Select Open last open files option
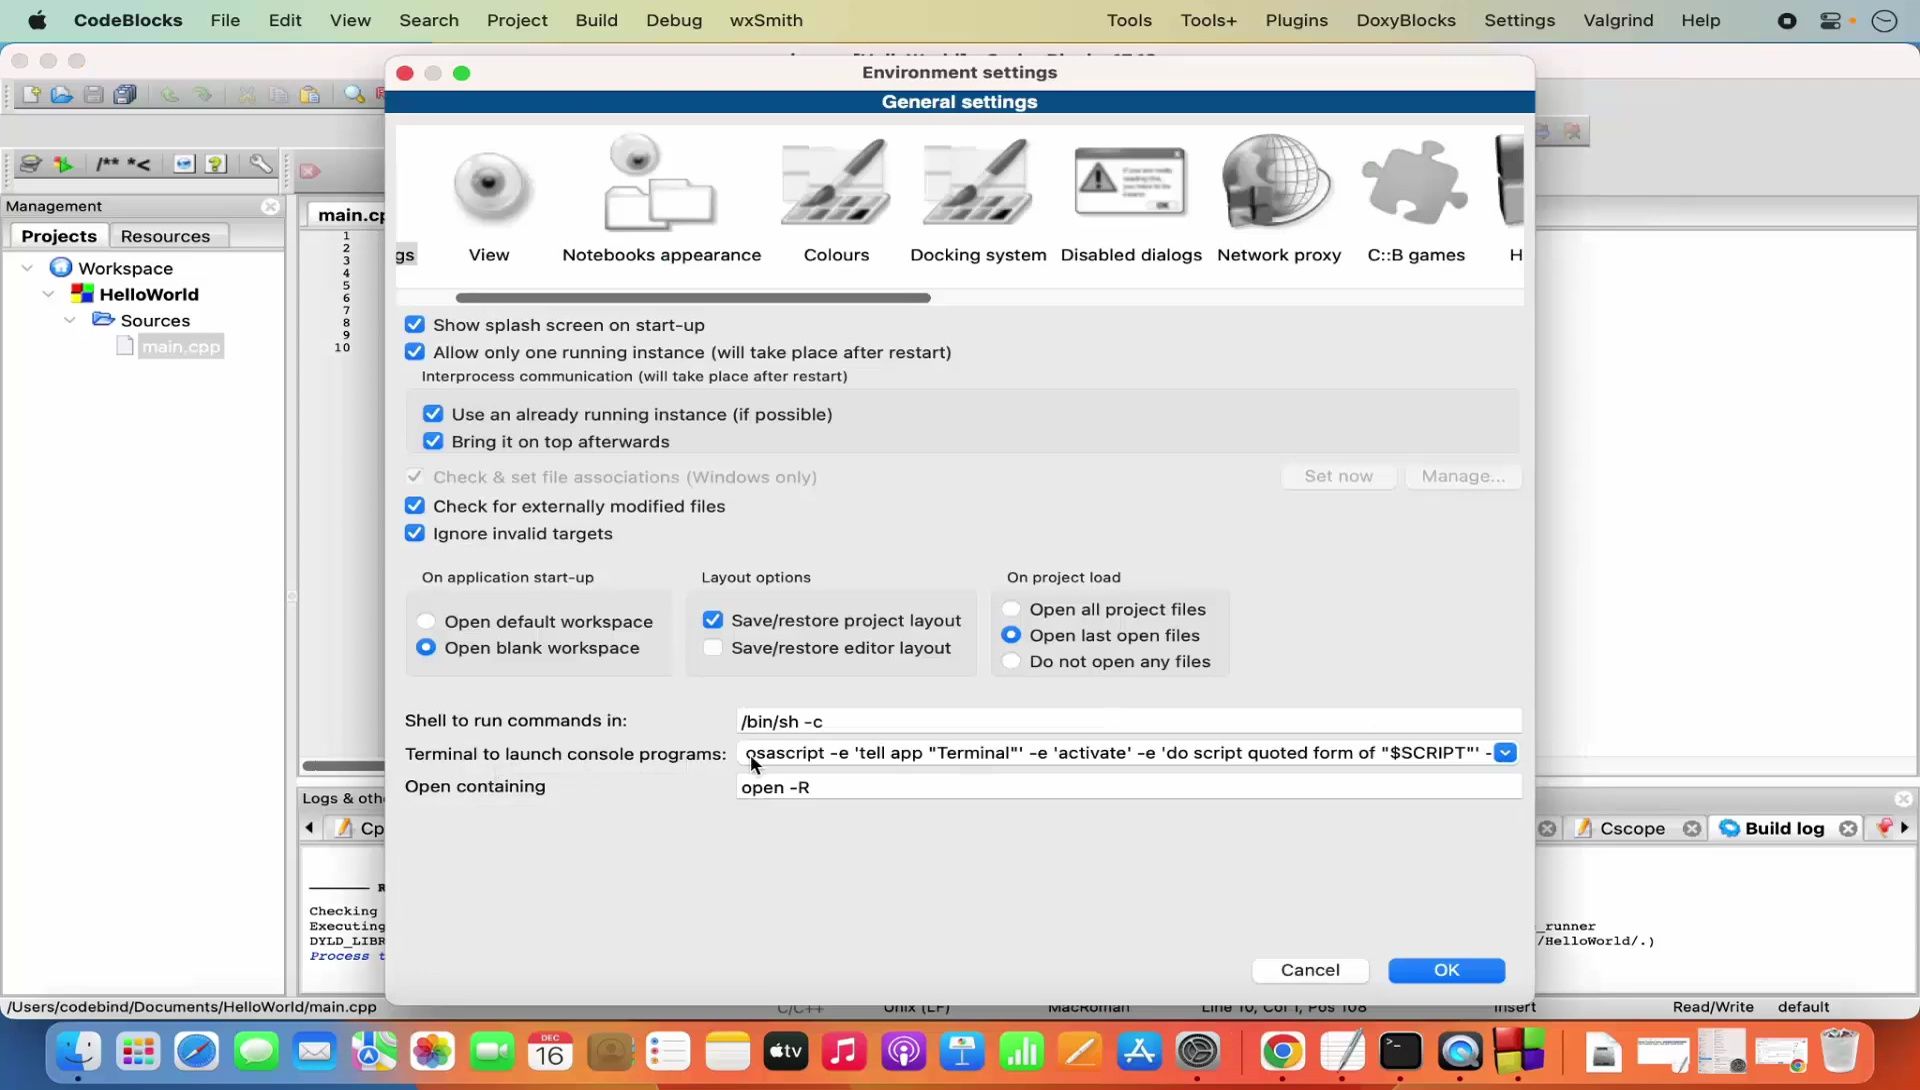Screen dimensions: 1920x1090 coord(1011,635)
